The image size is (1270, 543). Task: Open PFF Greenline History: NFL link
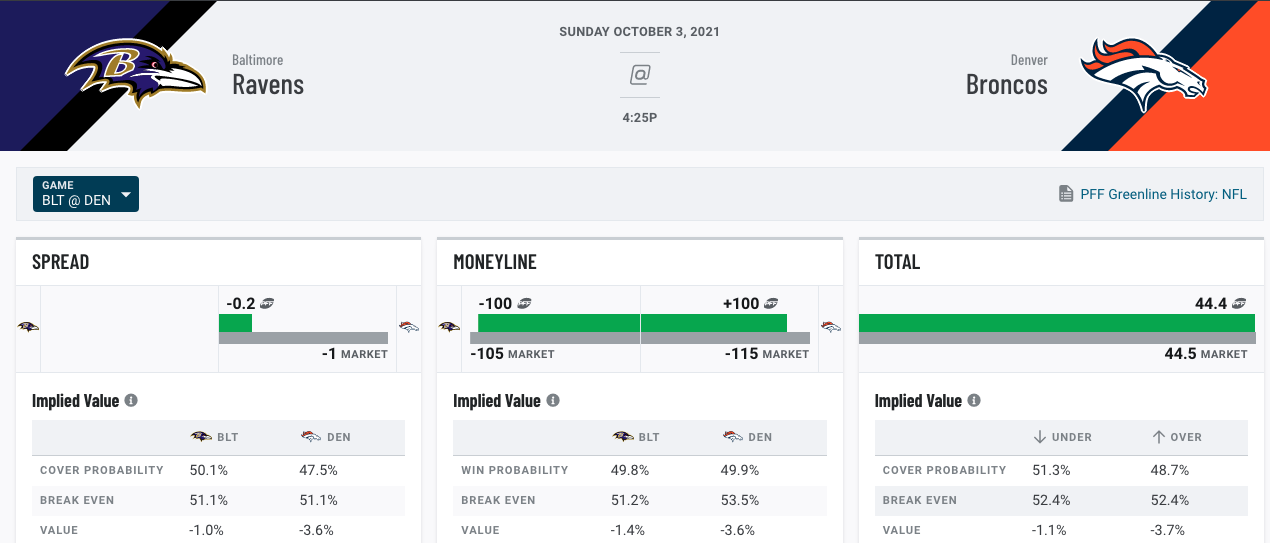(1164, 194)
